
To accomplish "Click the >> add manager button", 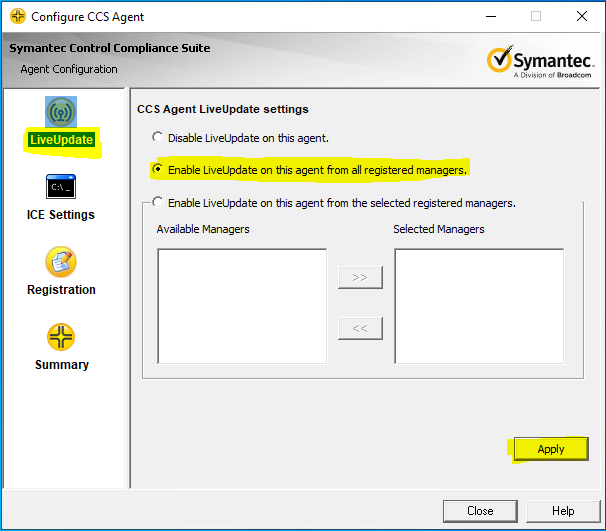I will point(360,277).
